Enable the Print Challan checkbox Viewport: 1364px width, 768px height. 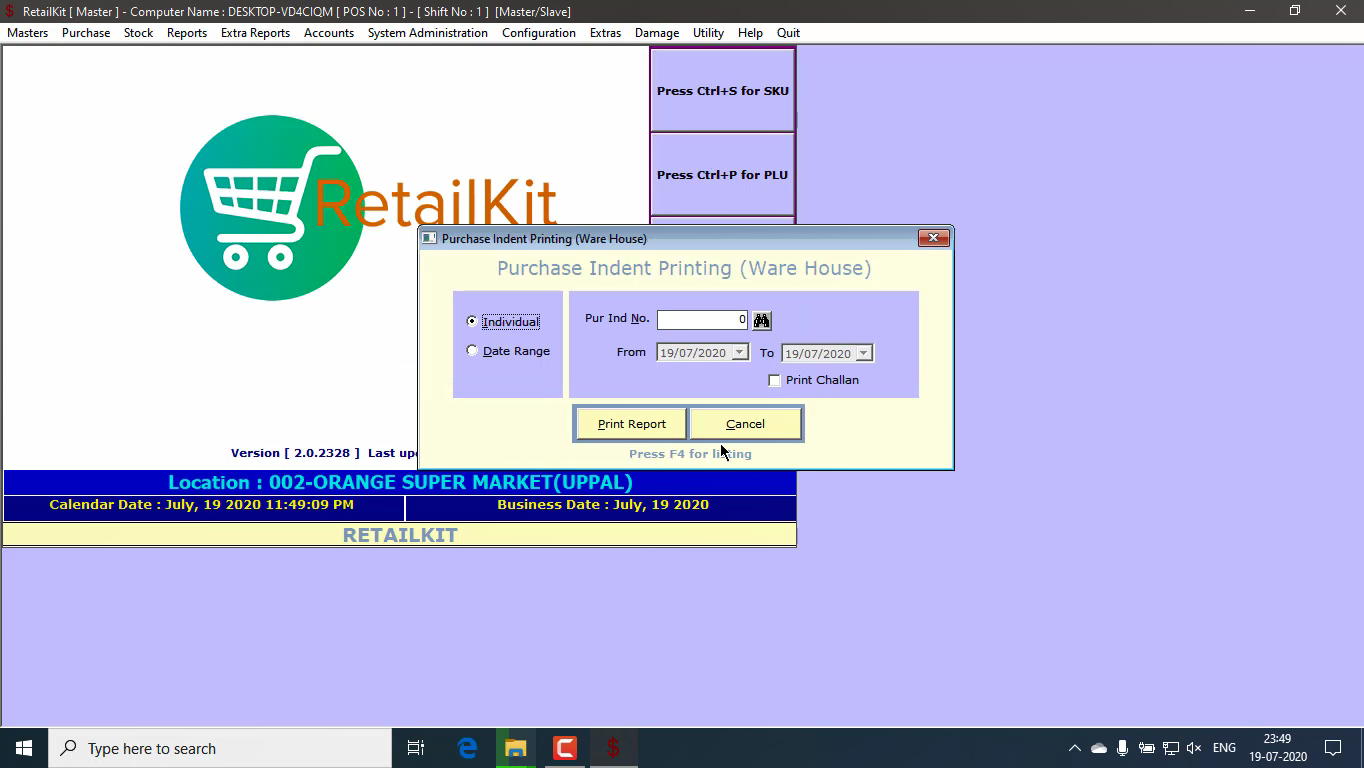(774, 380)
